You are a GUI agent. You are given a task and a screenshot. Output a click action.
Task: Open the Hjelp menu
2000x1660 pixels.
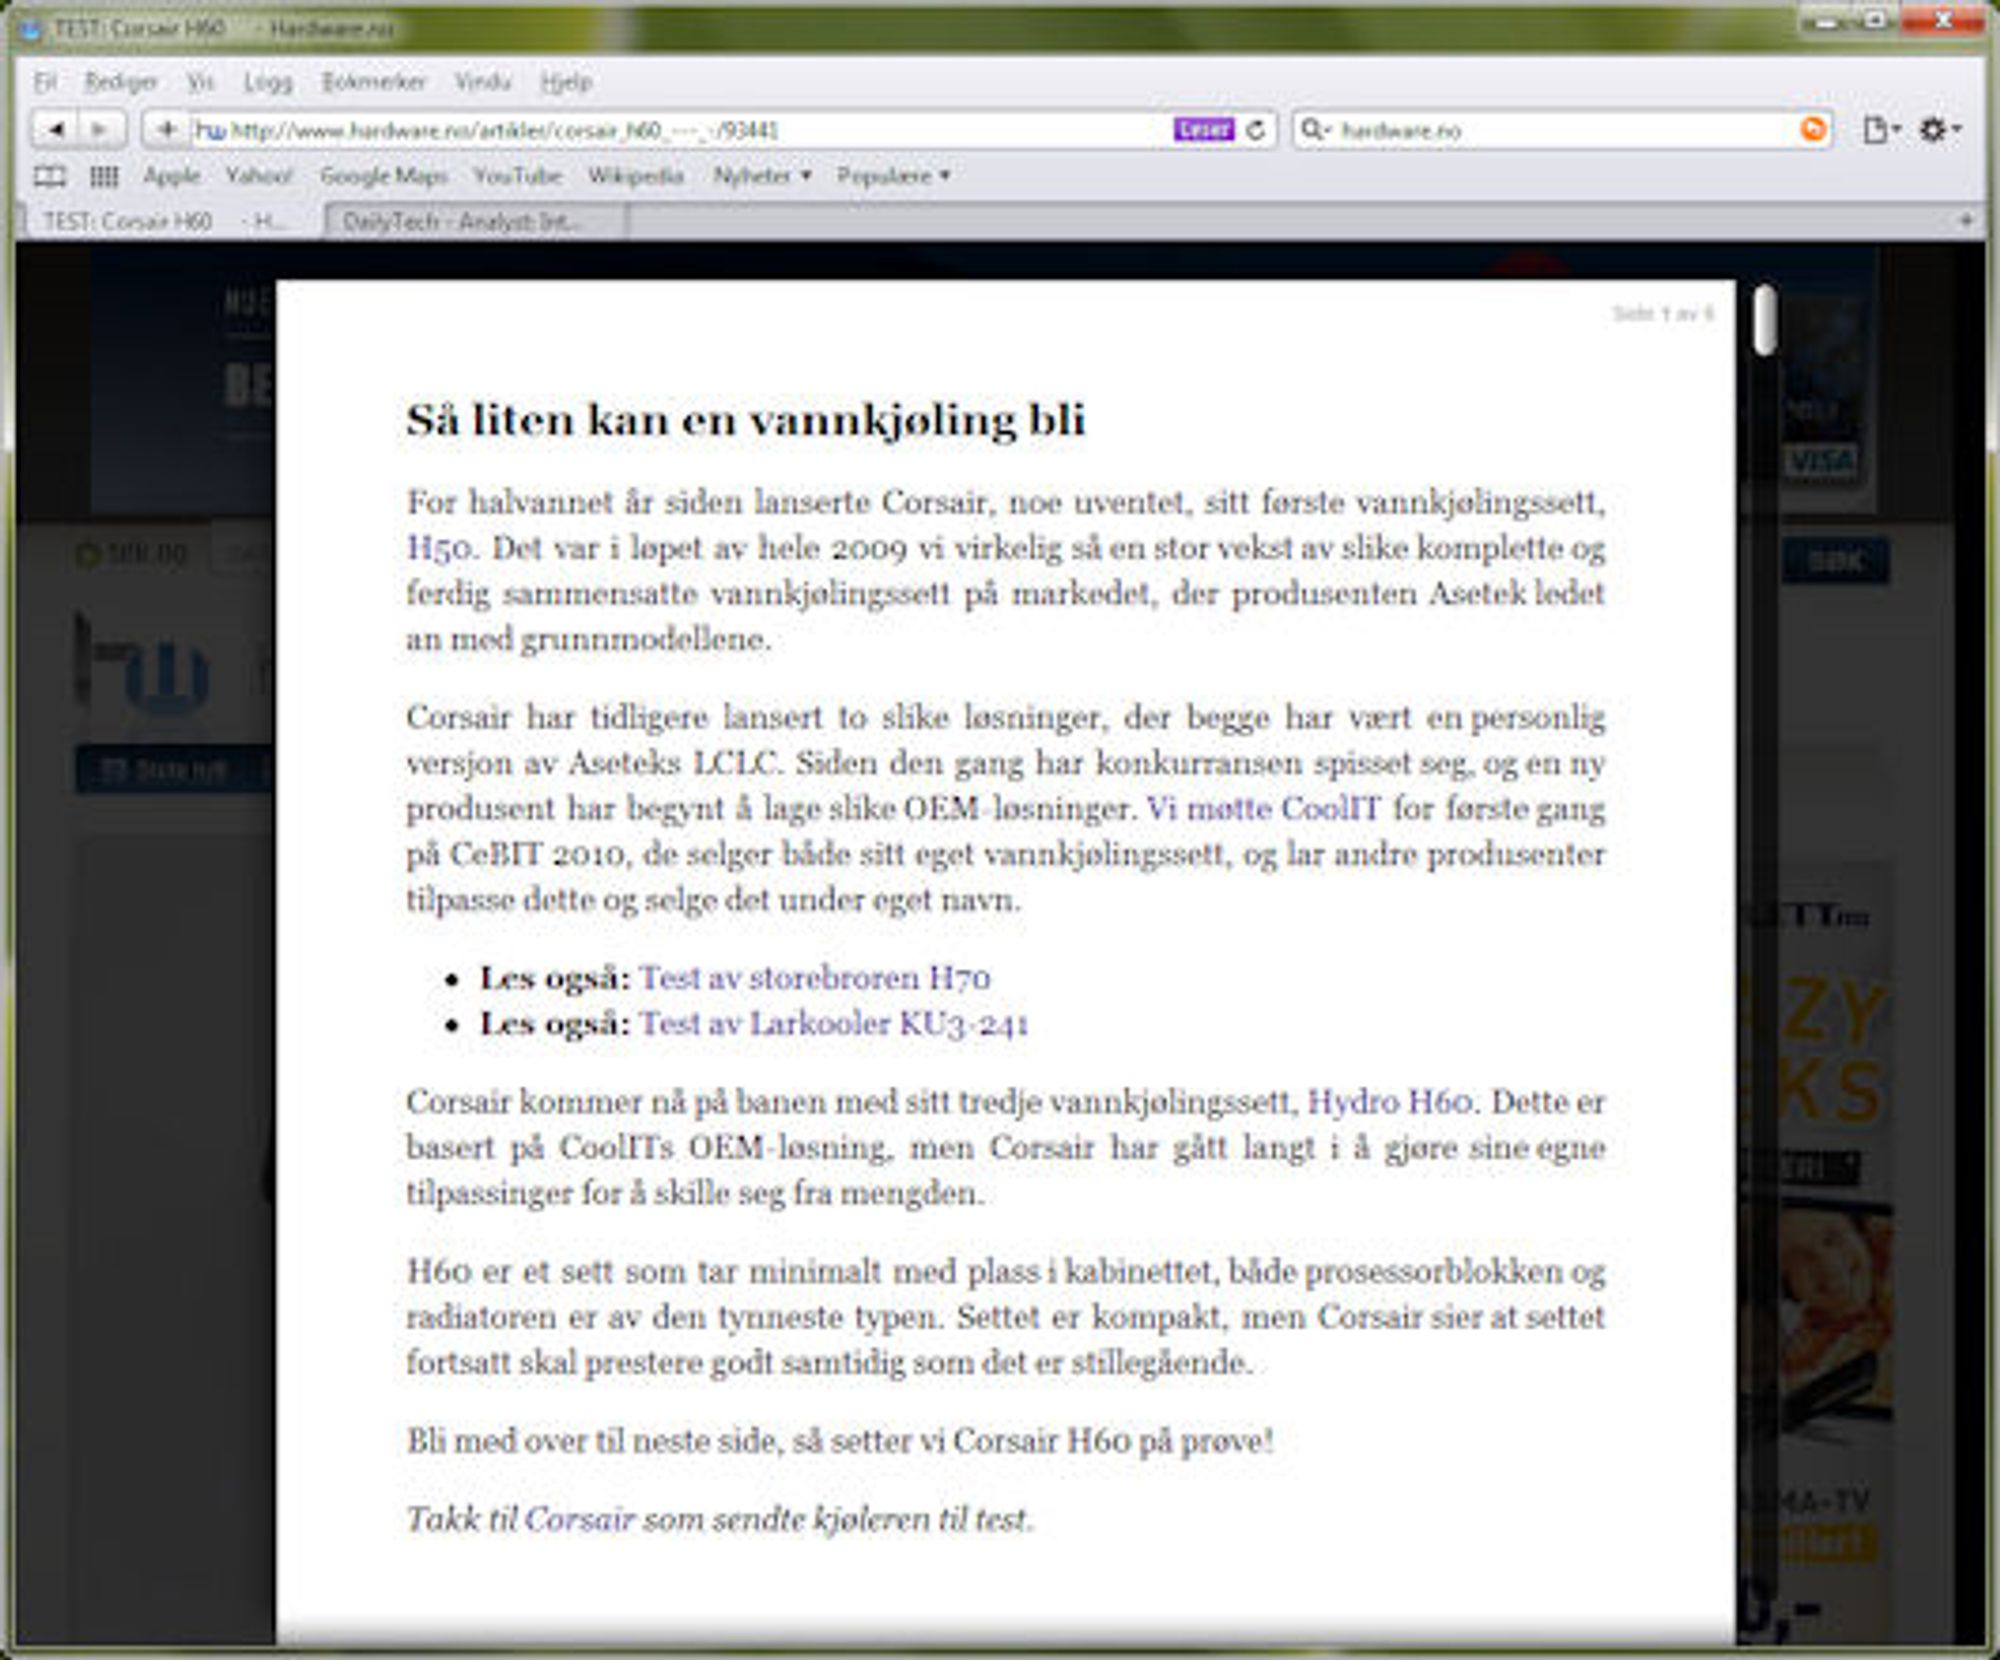coord(566,82)
